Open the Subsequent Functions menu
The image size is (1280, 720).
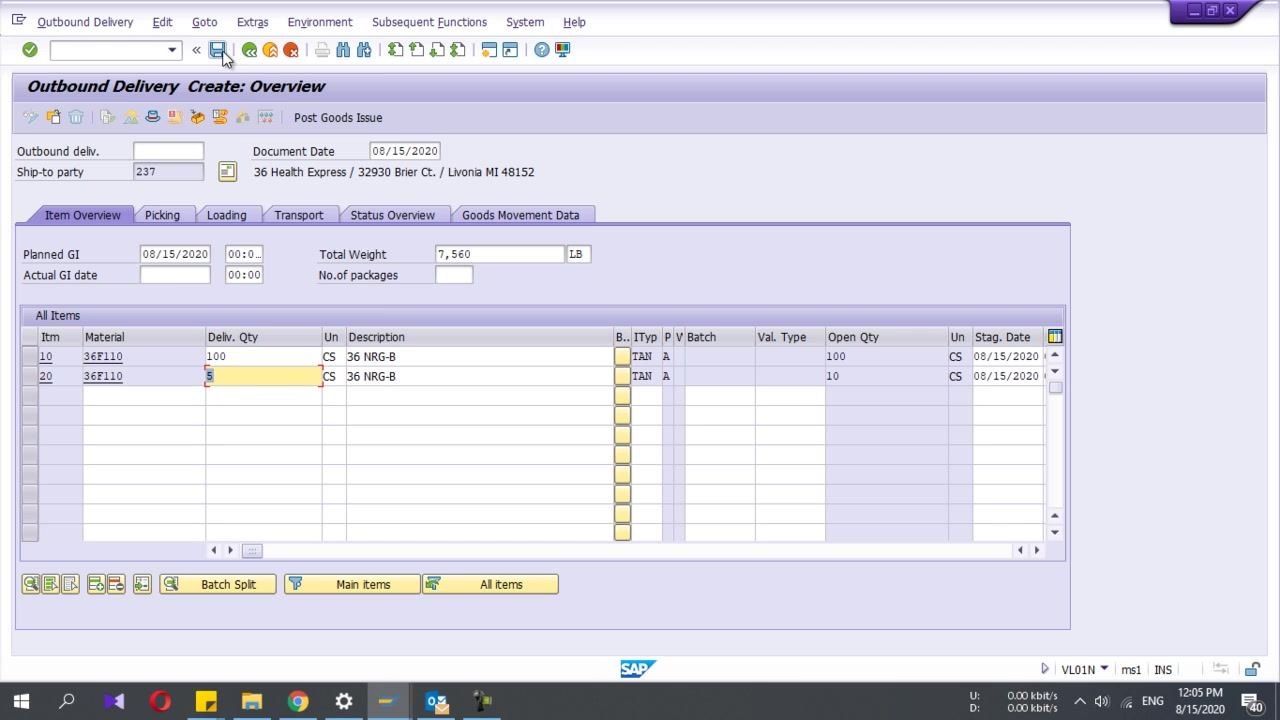tap(429, 22)
